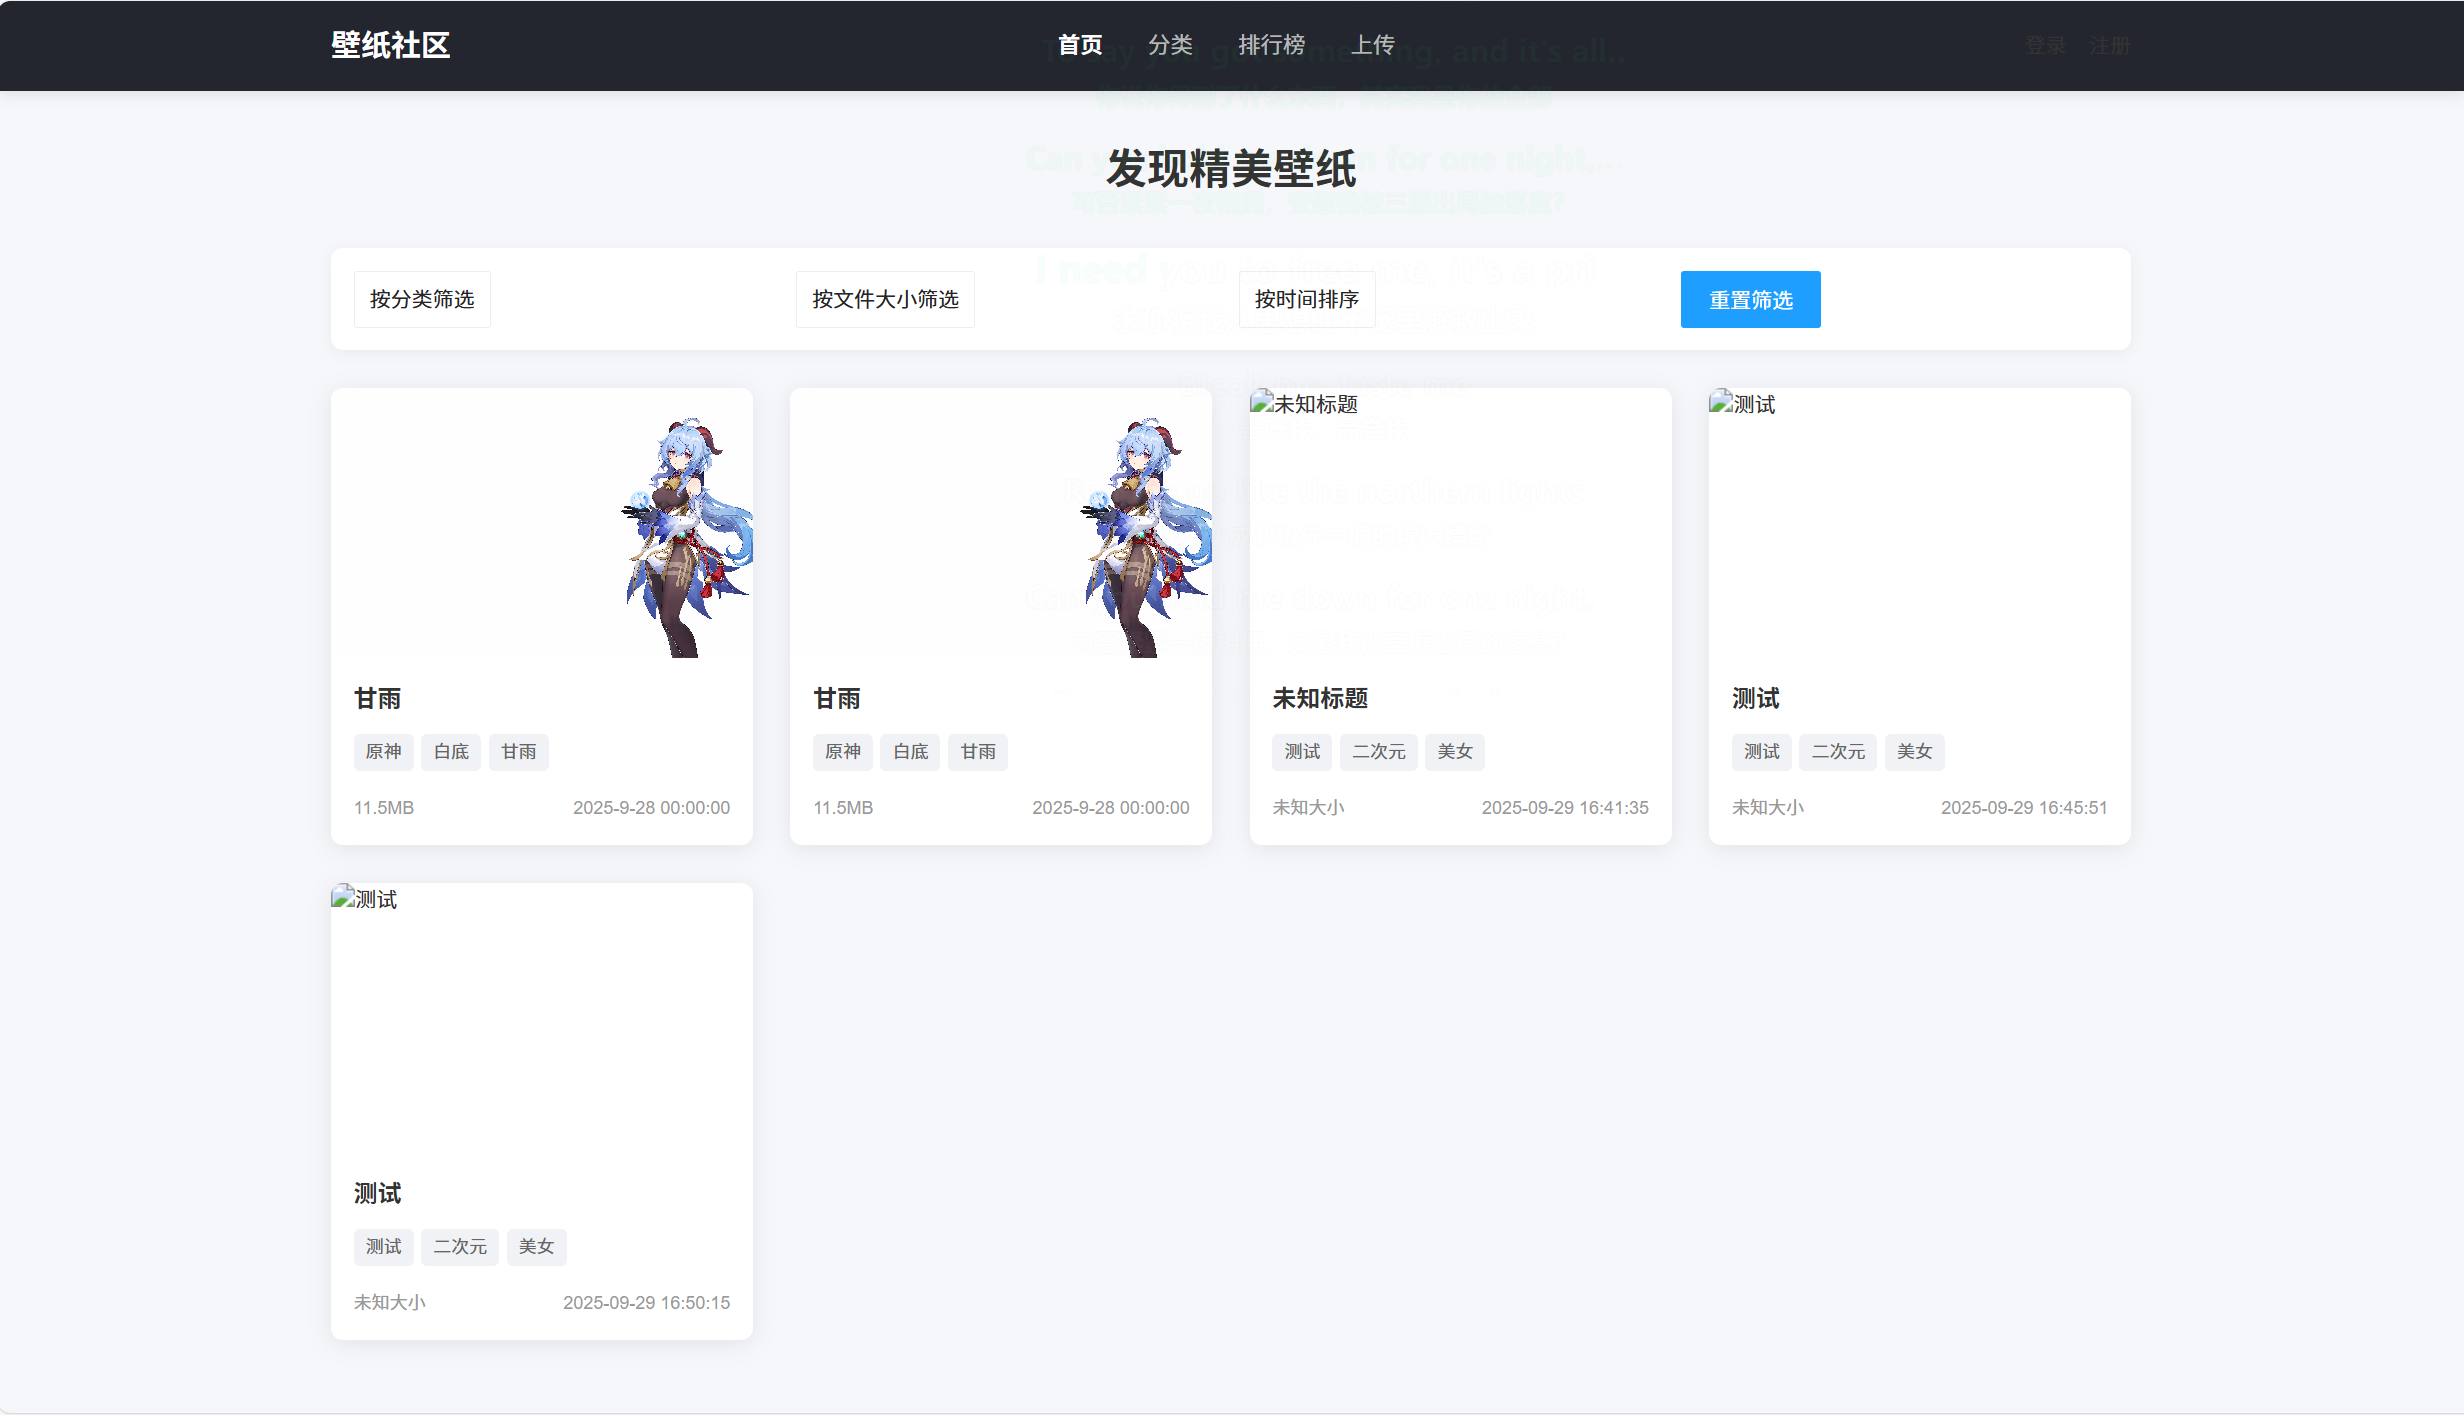Screen dimensions: 2464x1415
Task: Expand the 按分类筛选 category filter dropdown
Action: pyautogui.click(x=422, y=299)
